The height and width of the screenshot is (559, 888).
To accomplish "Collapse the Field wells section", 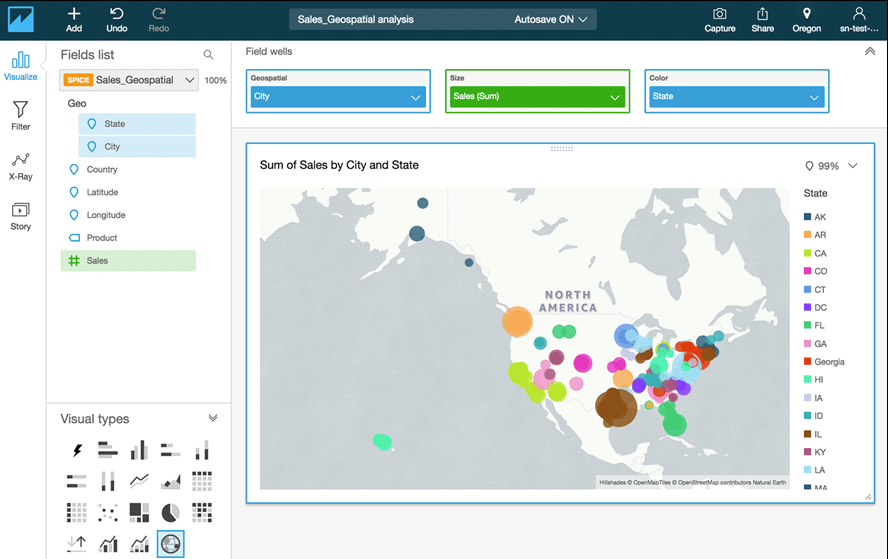I will coord(870,52).
